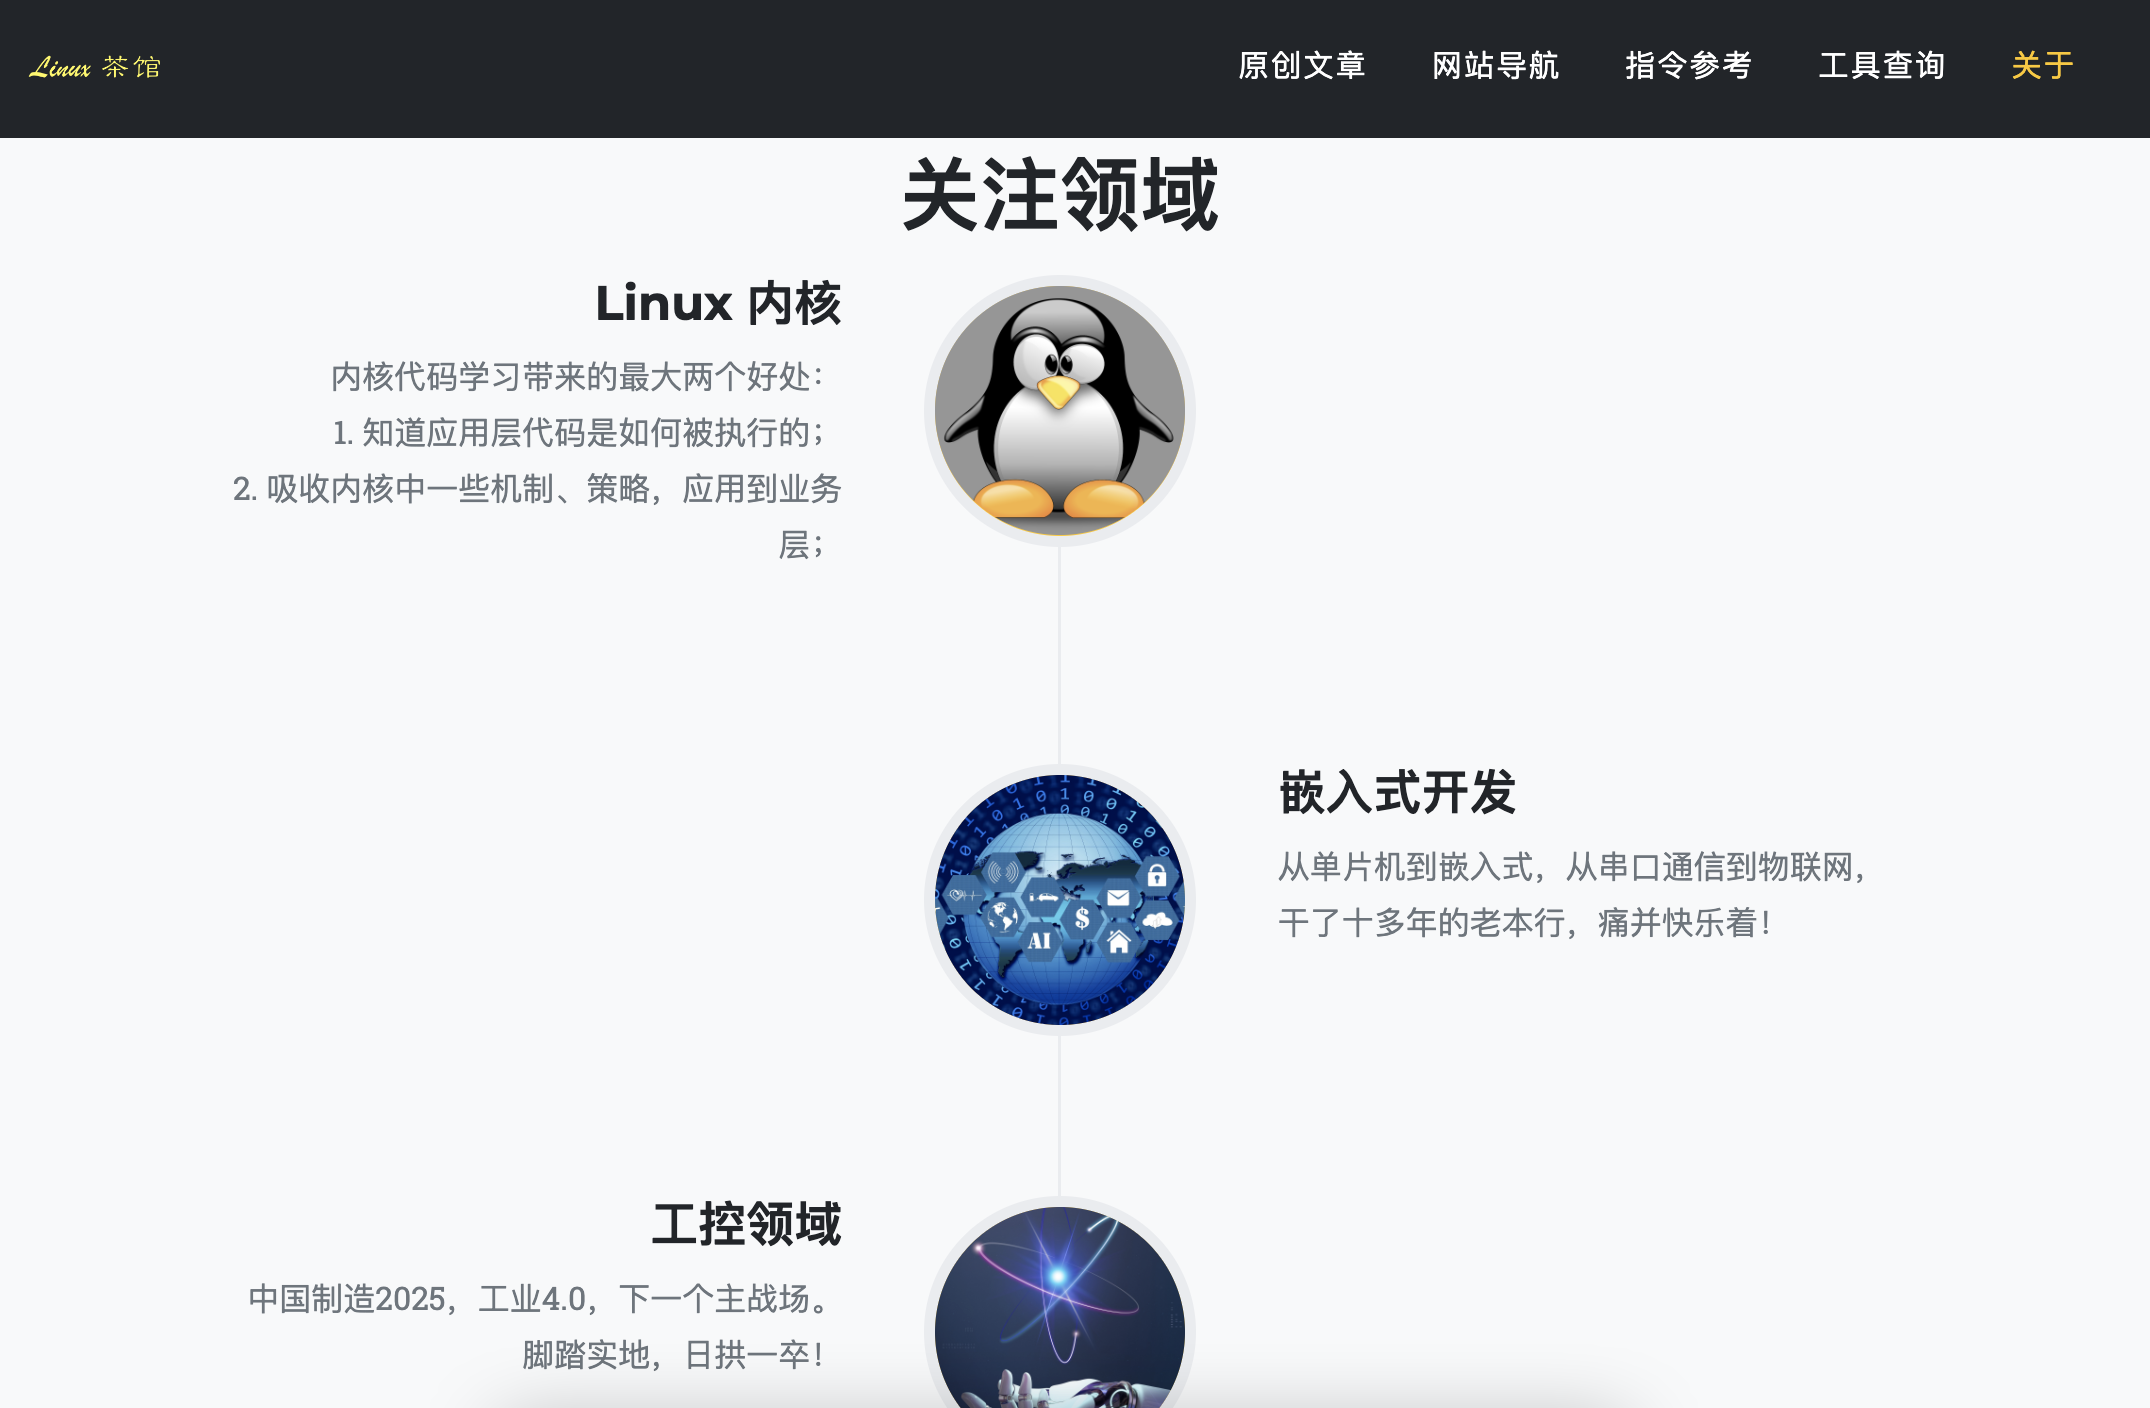This screenshot has width=2150, height=1408.
Task: Click the 内核代码学习 description line
Action: coord(576,377)
